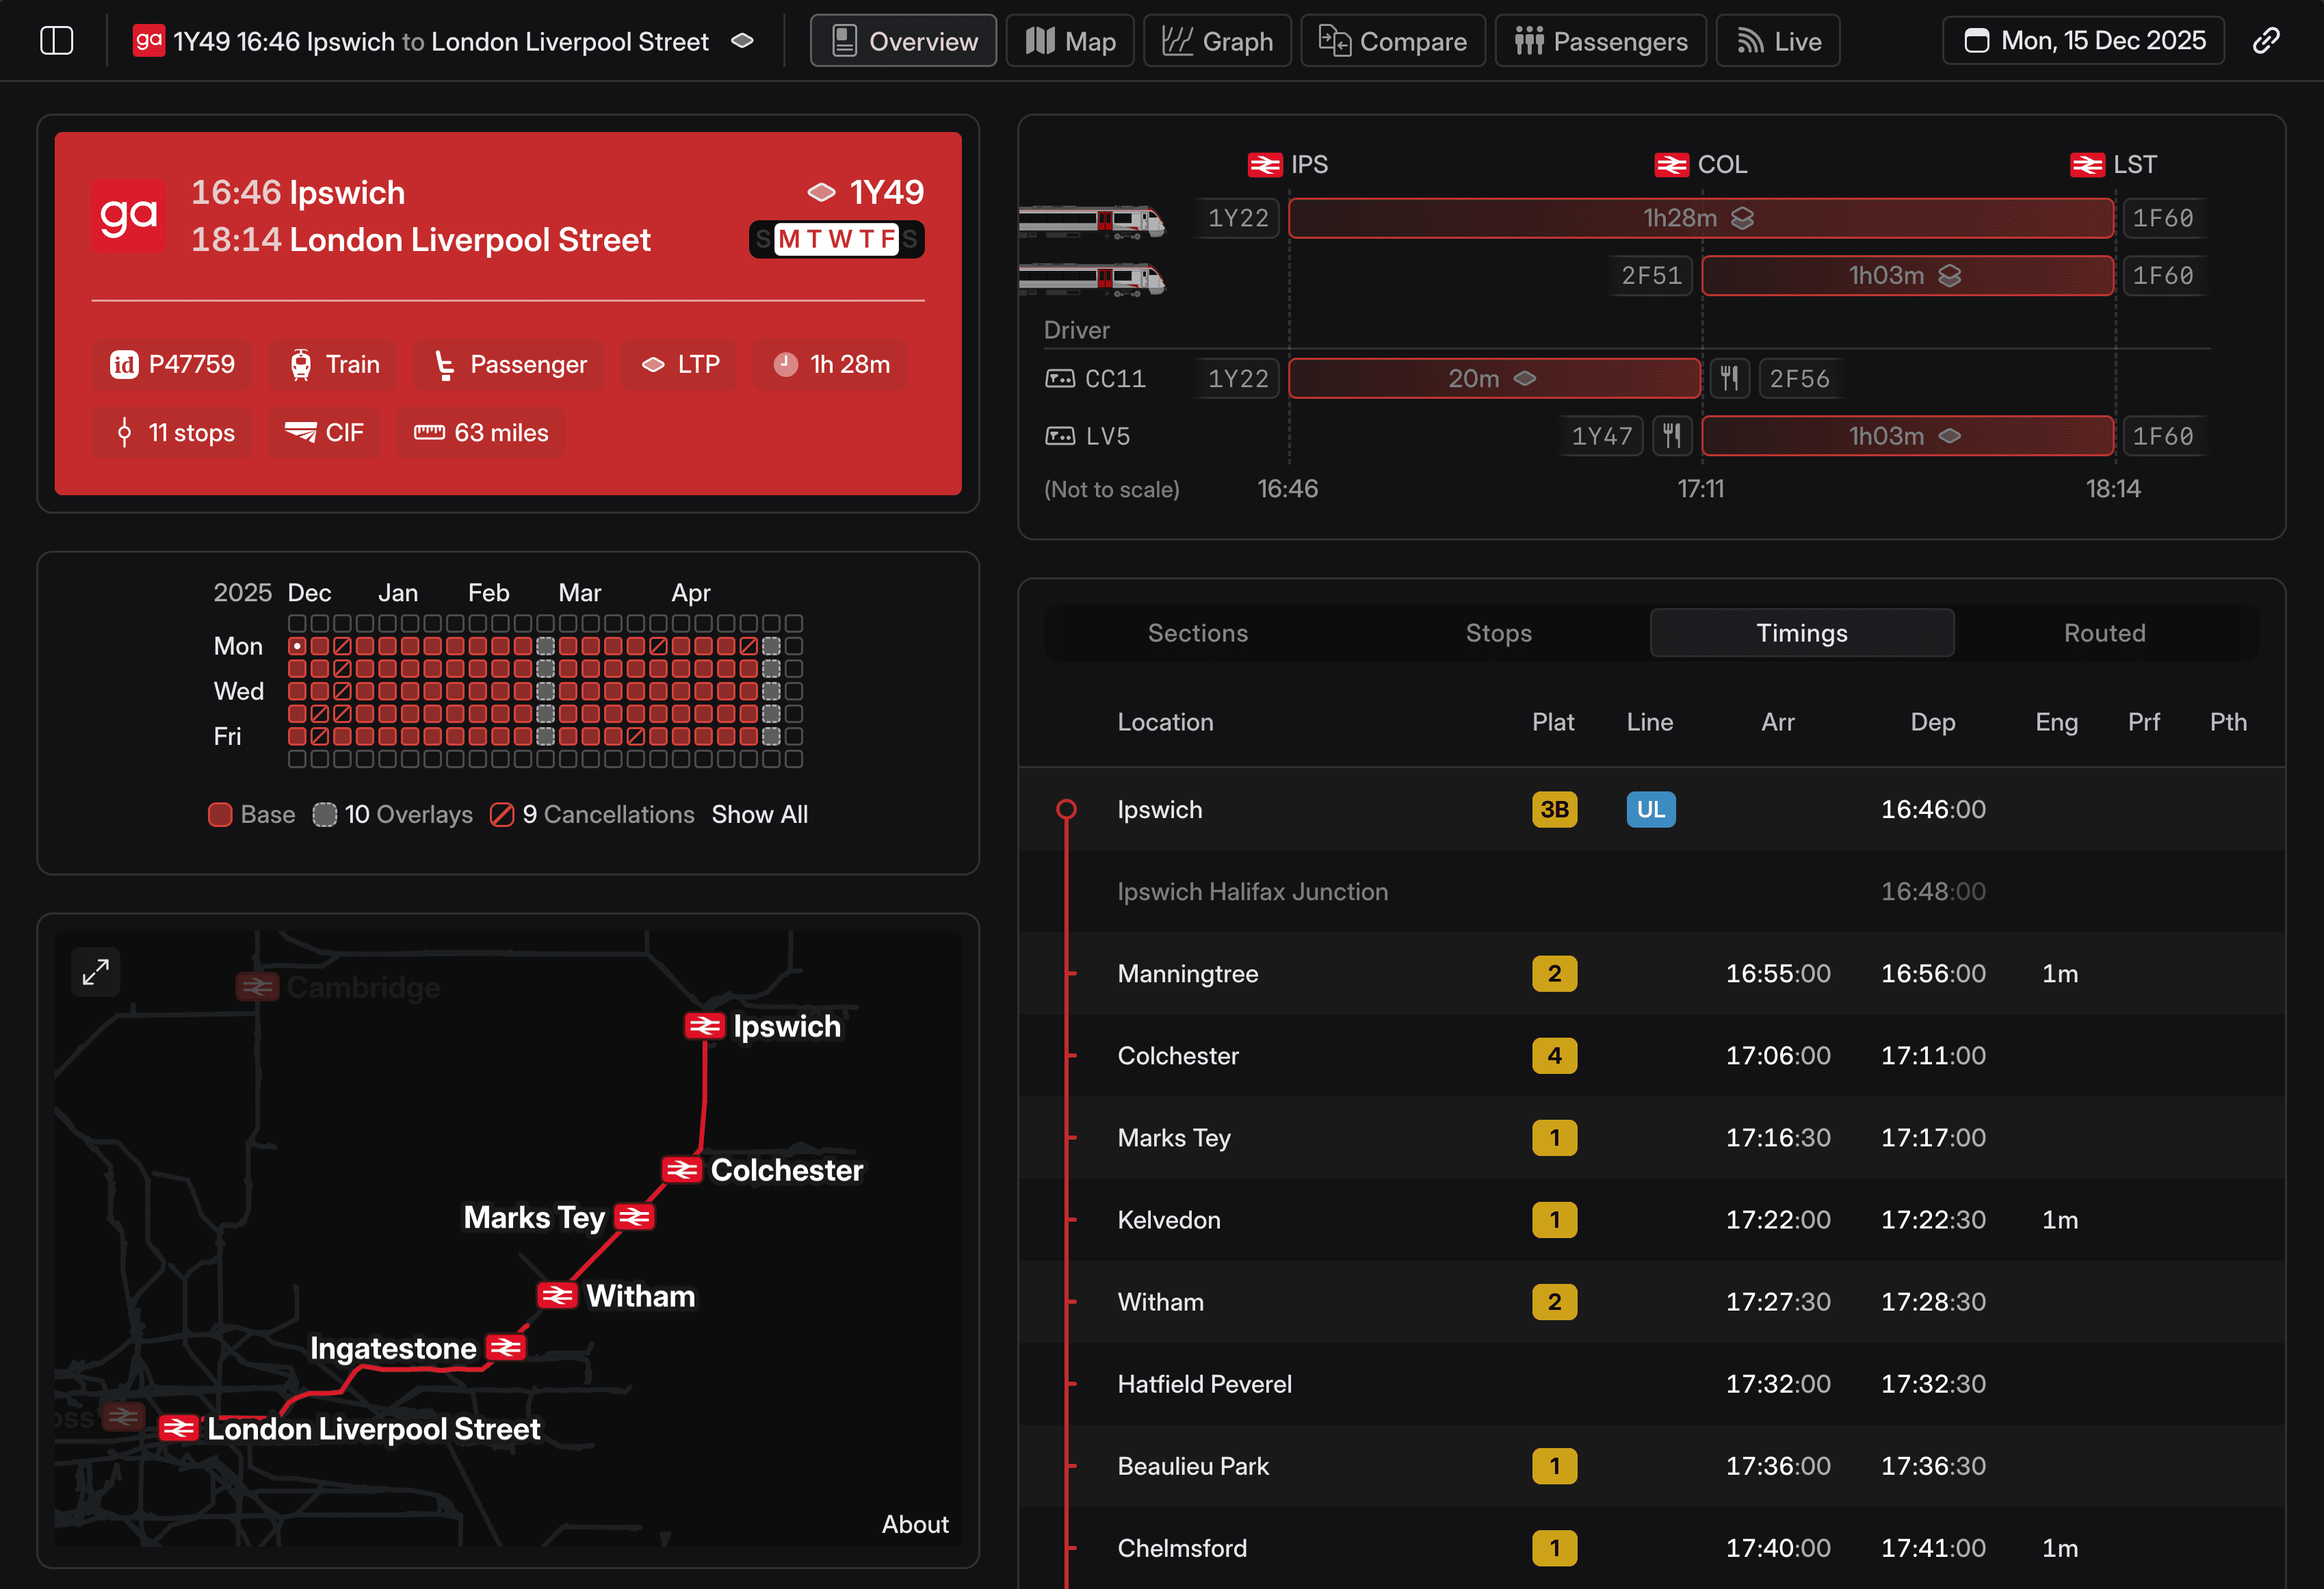
Task: Select the Colchester row in timings
Action: coord(1178,1056)
